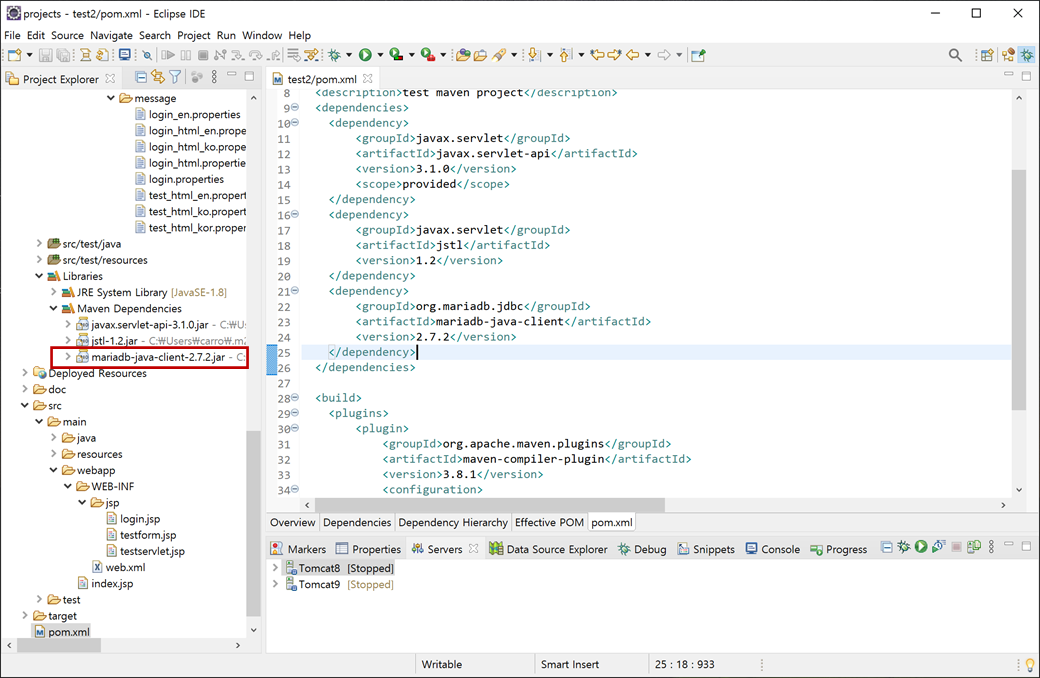Switch to Java EE perspective icon
Viewport: 1040px width, 678px height.
click(1008, 55)
